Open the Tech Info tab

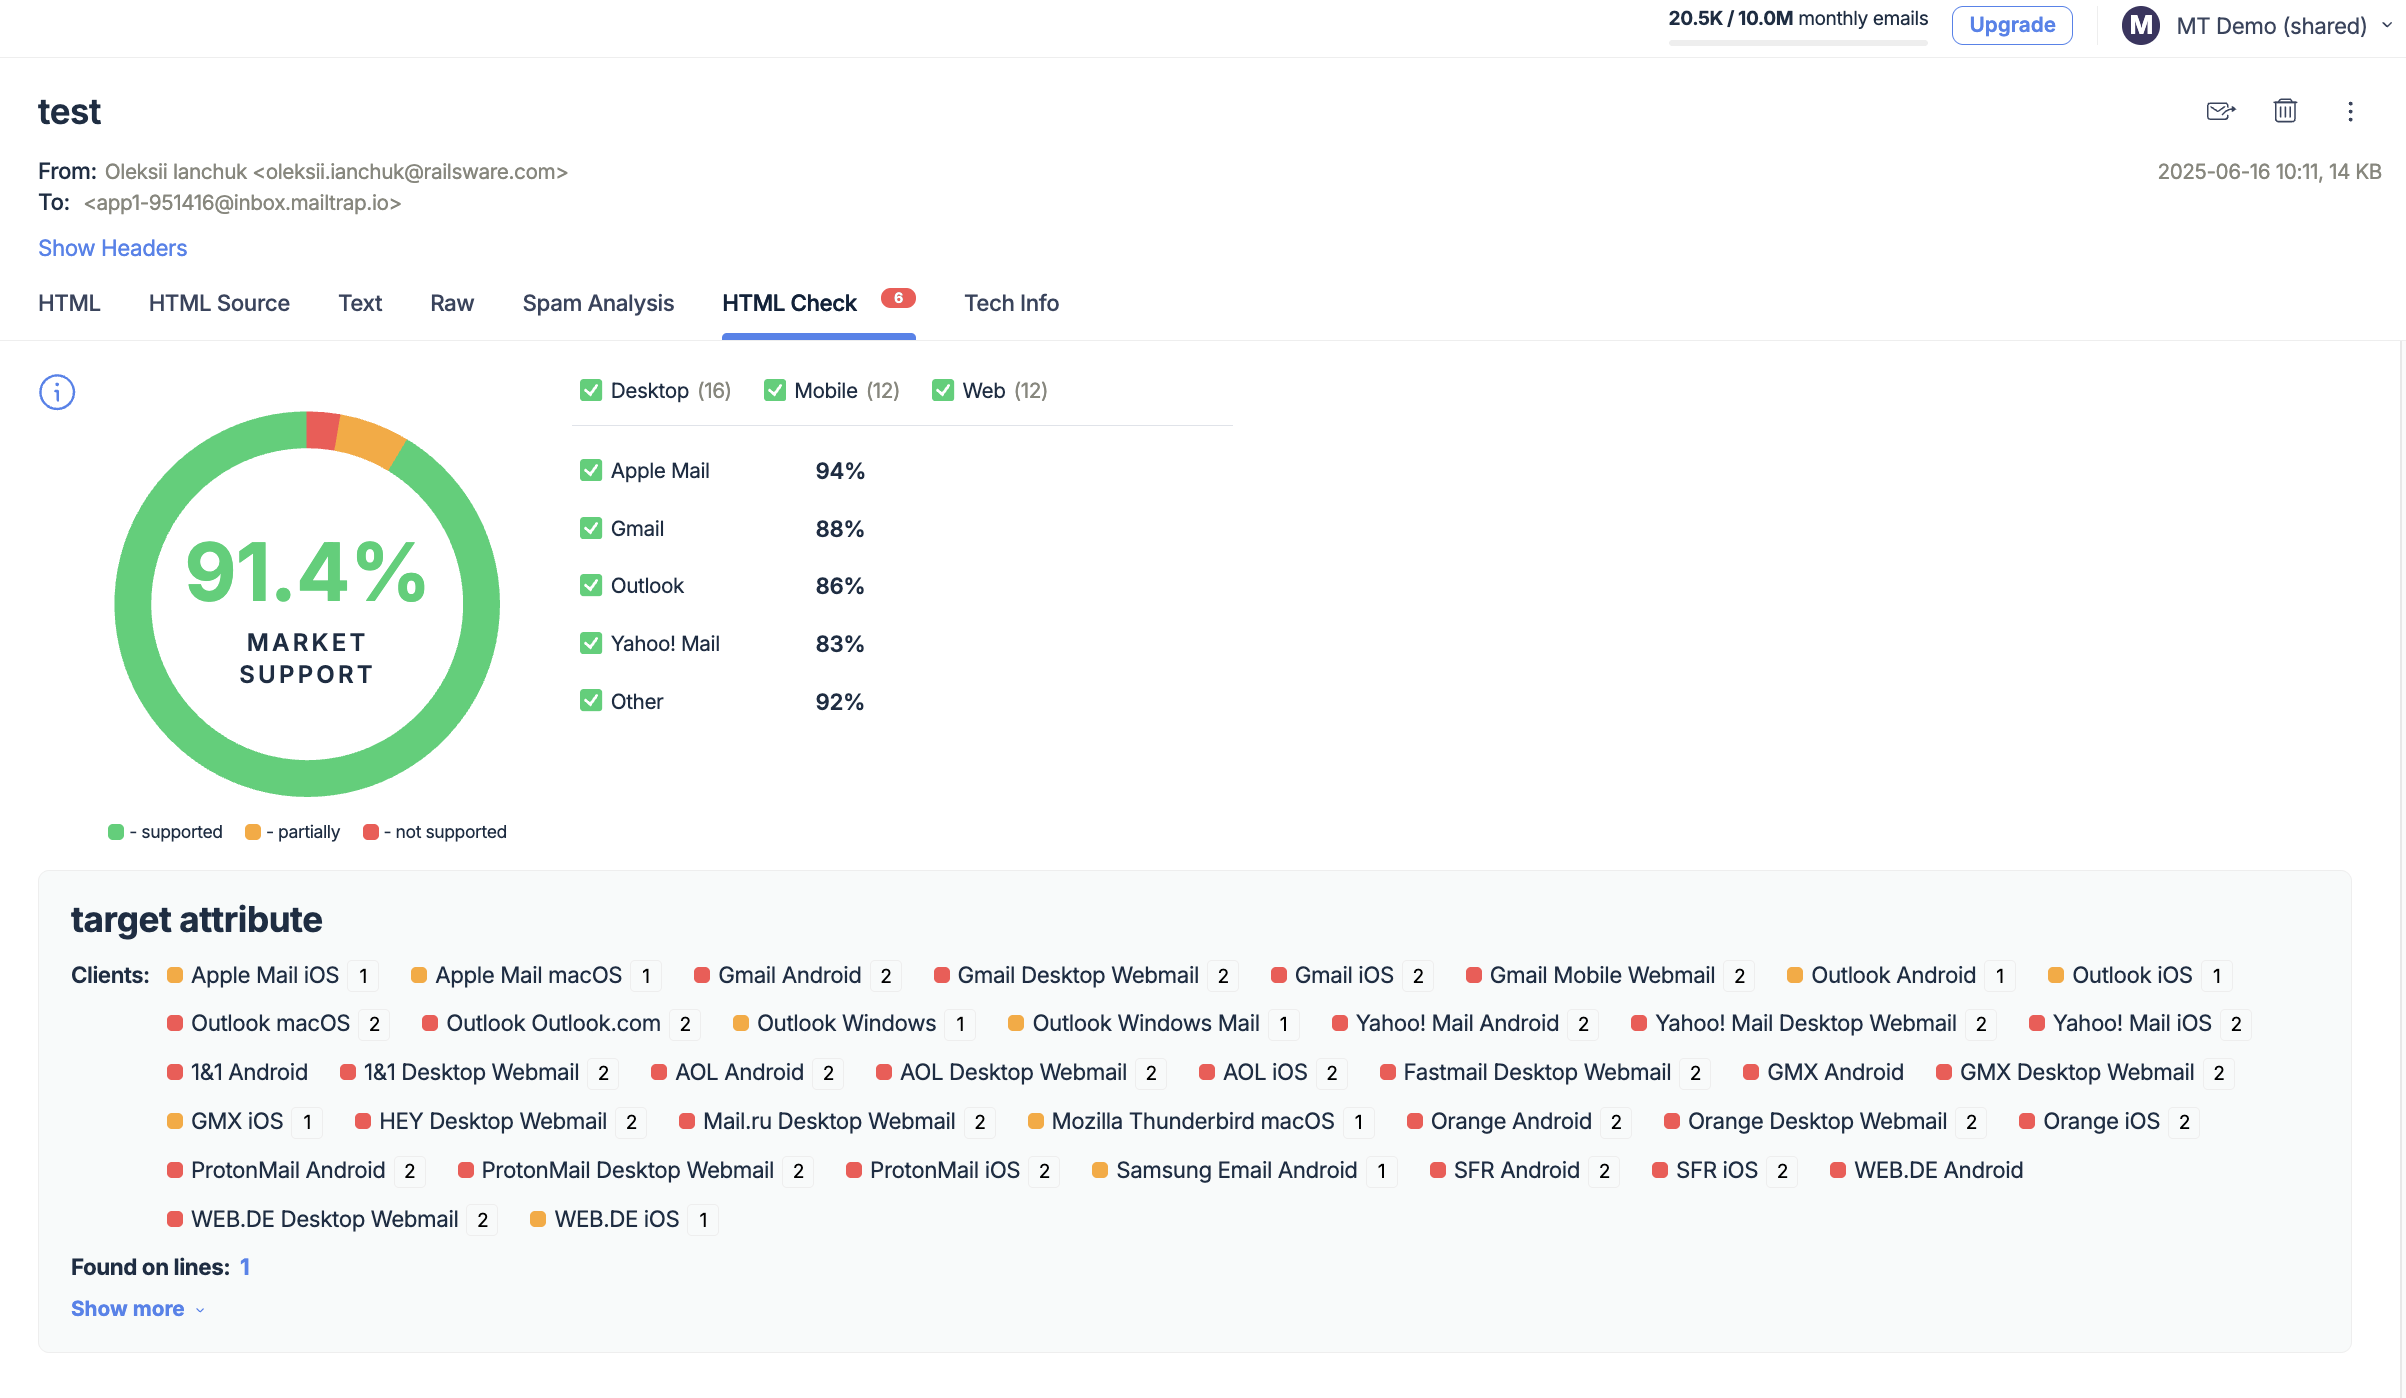[x=1011, y=303]
